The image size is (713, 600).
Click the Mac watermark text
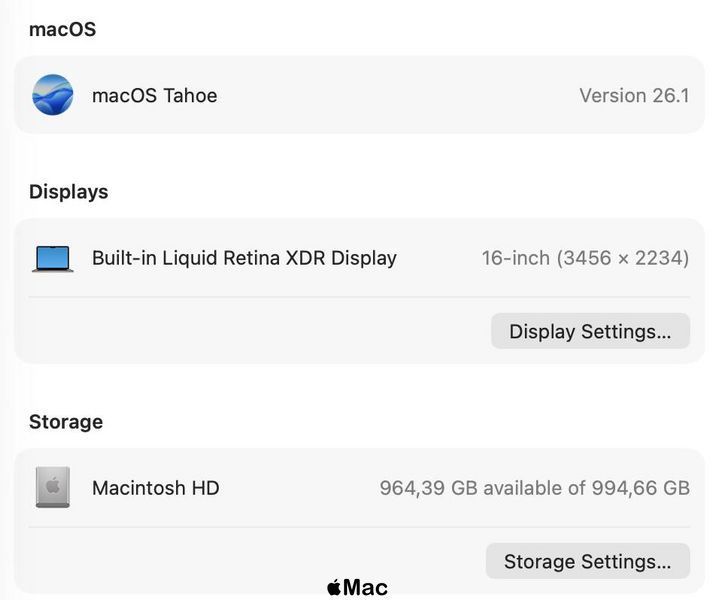coord(366,587)
